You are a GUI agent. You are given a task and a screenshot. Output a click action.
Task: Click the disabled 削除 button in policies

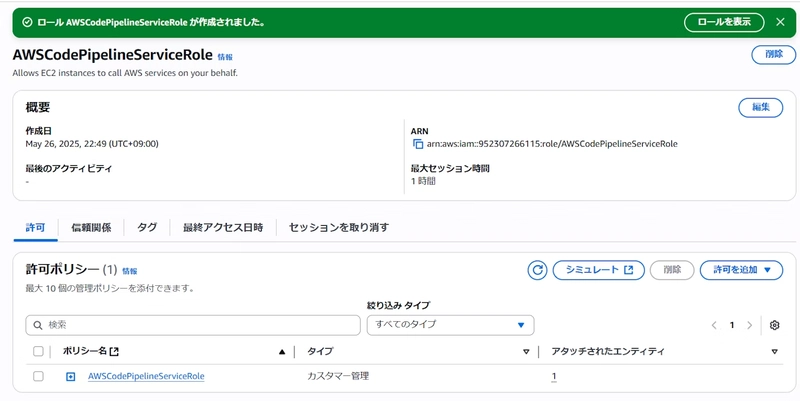(x=672, y=270)
